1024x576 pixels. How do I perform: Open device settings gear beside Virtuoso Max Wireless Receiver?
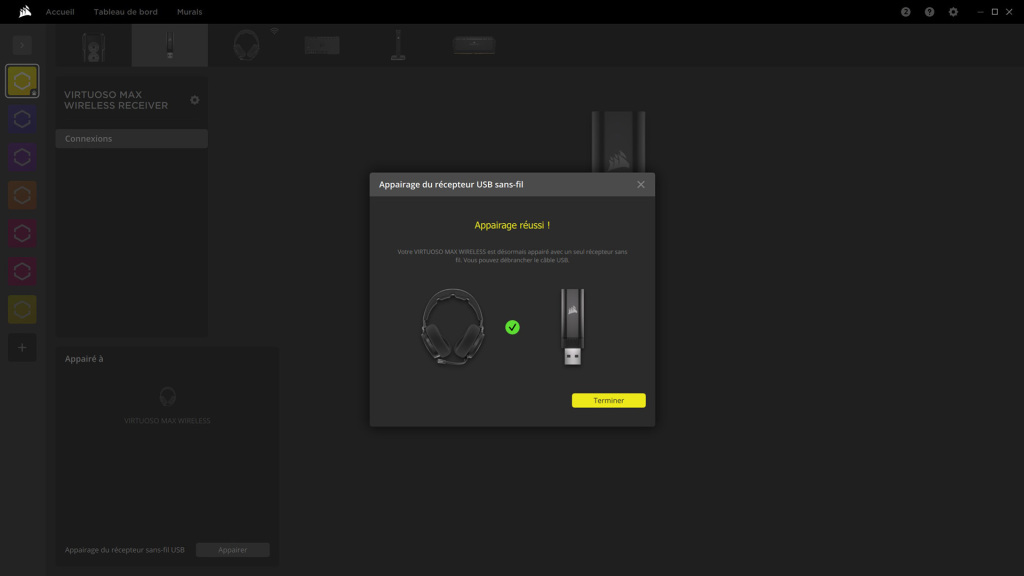coord(195,100)
